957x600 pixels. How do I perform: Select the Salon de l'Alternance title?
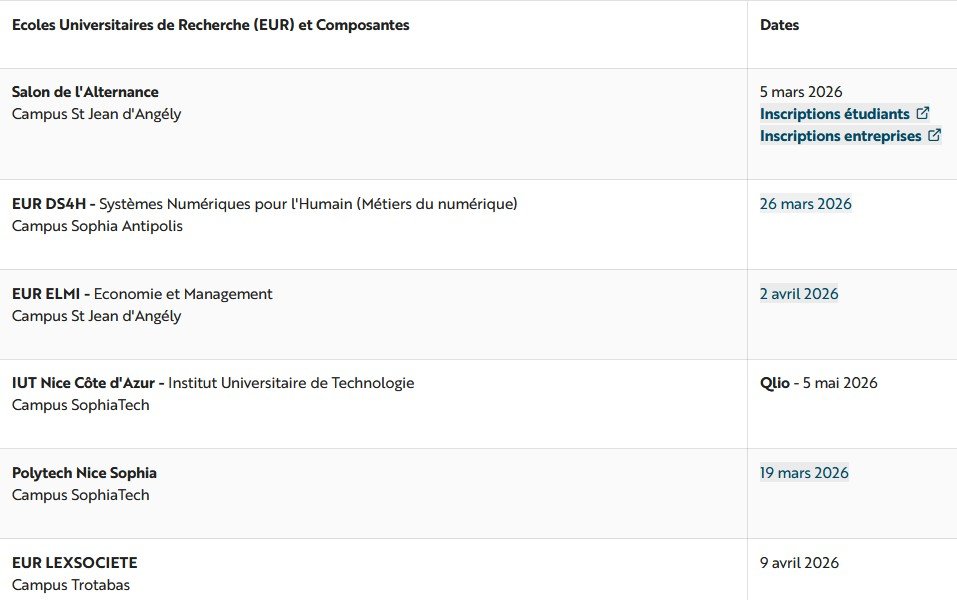click(x=85, y=92)
